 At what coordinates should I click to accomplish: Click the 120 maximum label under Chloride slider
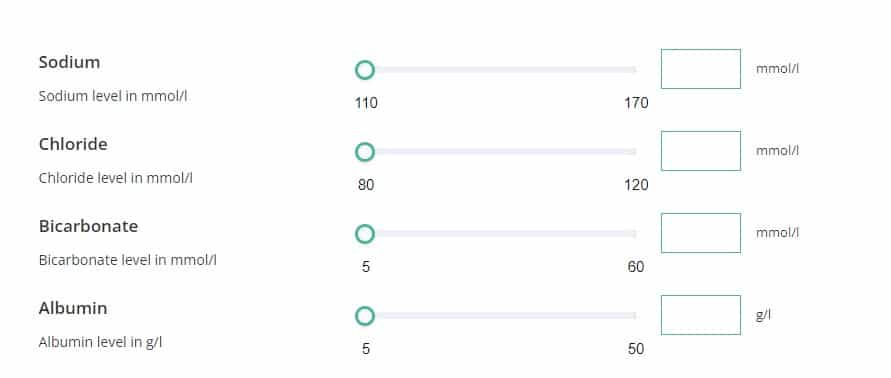click(636, 185)
